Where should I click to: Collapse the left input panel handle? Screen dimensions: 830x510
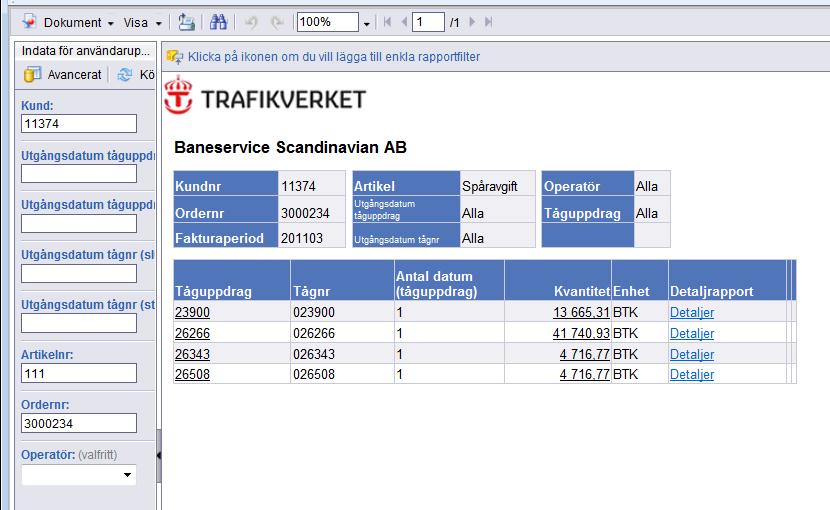coord(159,455)
